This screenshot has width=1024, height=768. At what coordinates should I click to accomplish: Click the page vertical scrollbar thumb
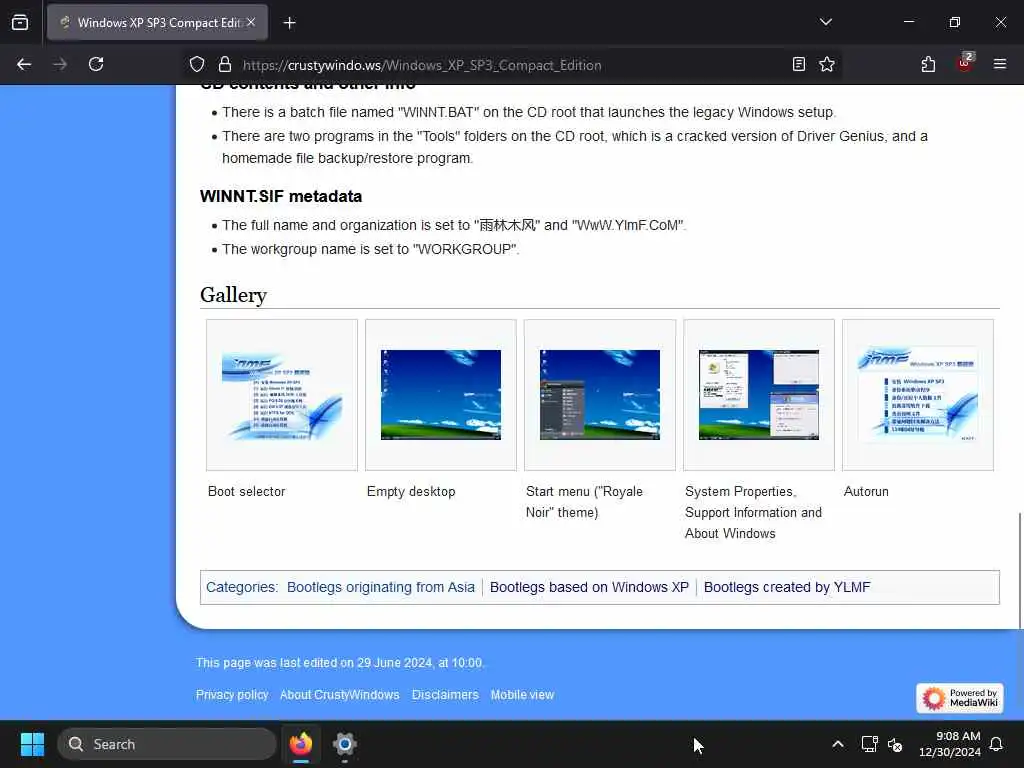1019,571
